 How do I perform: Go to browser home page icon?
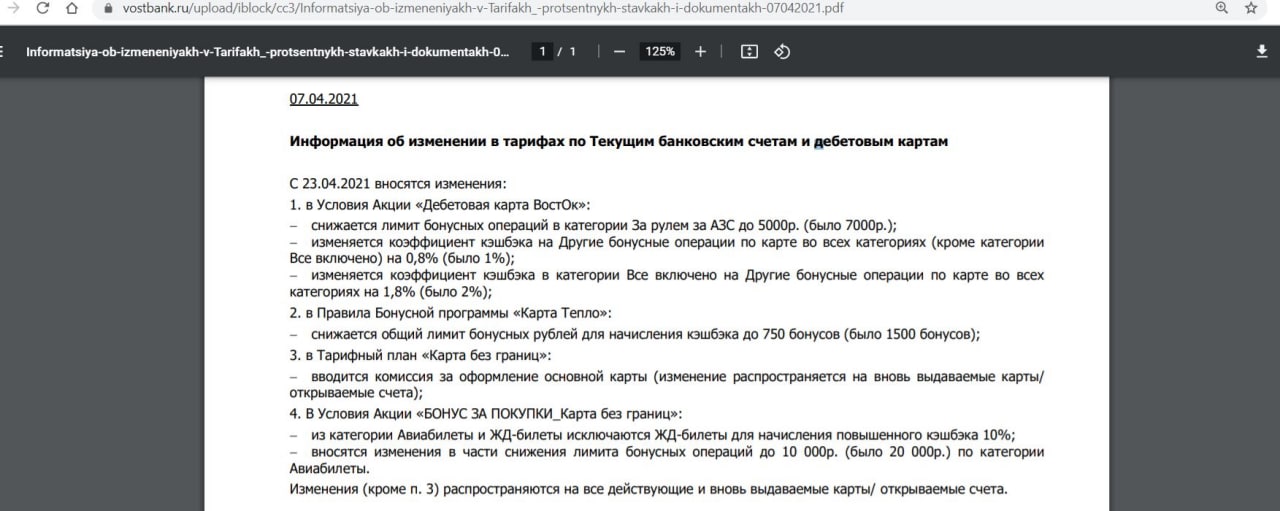pyautogui.click(x=72, y=8)
